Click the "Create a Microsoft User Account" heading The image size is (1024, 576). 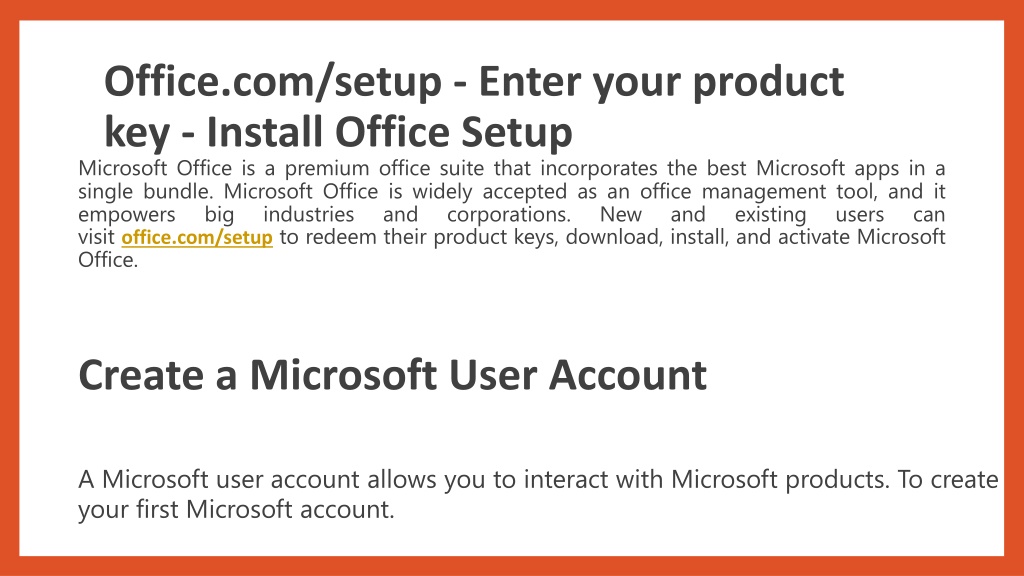392,375
